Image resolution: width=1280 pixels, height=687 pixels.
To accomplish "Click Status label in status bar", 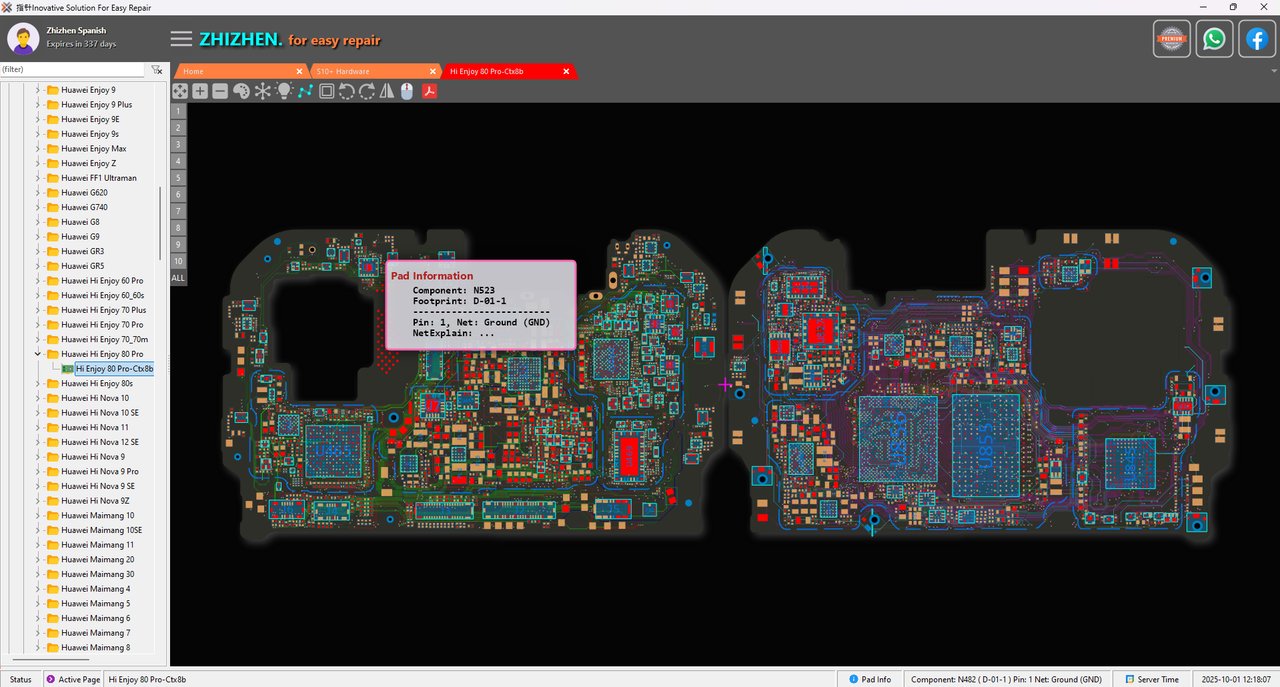I will 21,679.
